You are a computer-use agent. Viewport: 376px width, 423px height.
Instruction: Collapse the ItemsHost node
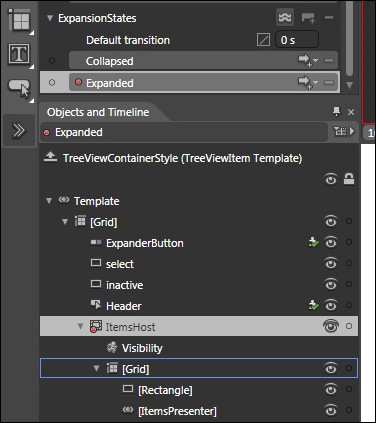(x=81, y=326)
